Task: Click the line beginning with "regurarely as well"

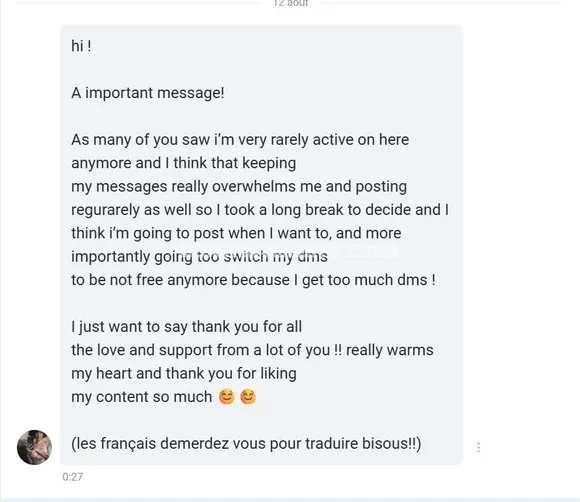Action: tap(260, 210)
